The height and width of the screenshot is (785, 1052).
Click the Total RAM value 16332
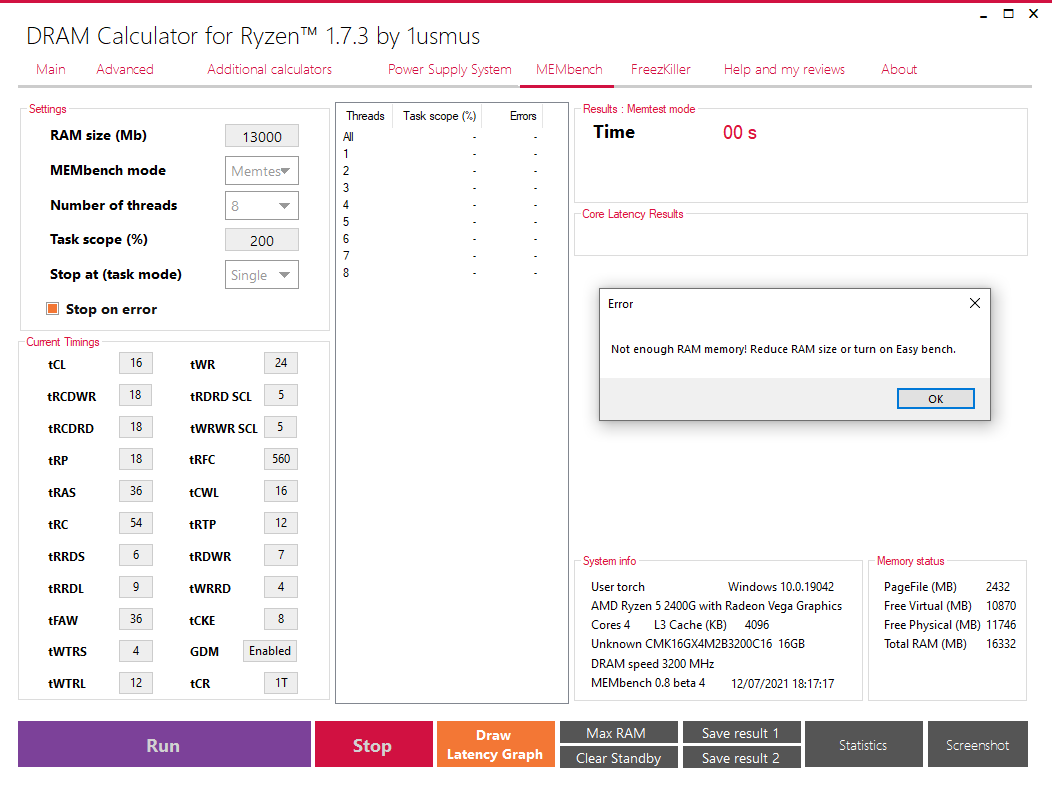pos(1000,643)
